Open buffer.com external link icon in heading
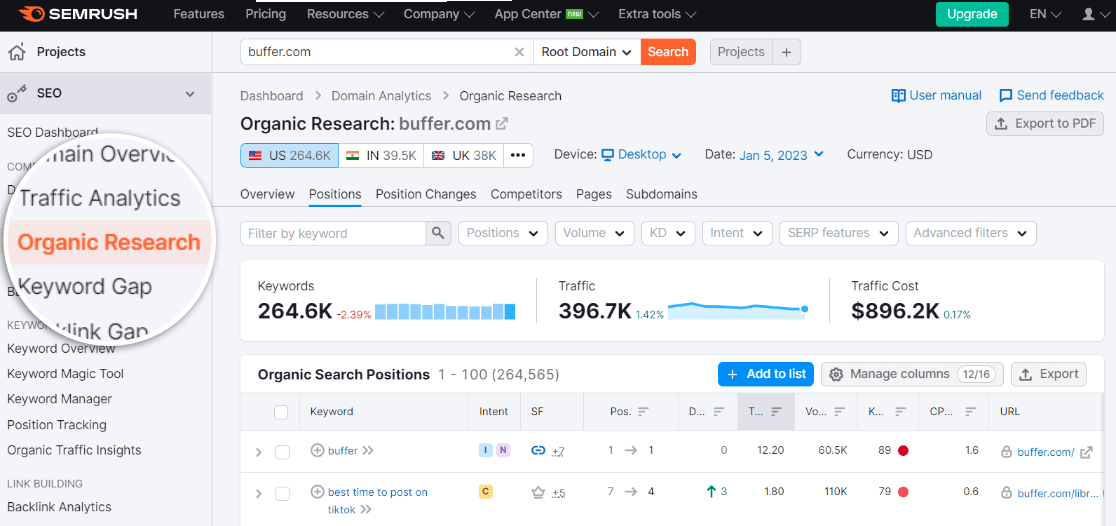The image size is (1116, 526). pyautogui.click(x=502, y=123)
